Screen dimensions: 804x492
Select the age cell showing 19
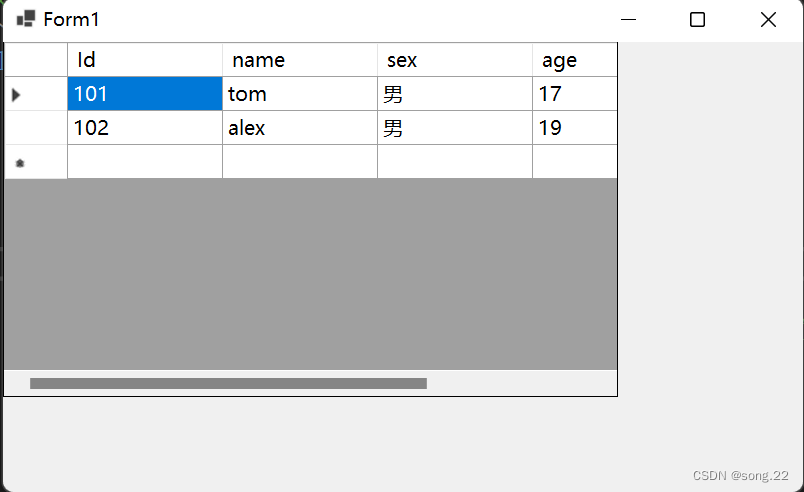pos(574,128)
